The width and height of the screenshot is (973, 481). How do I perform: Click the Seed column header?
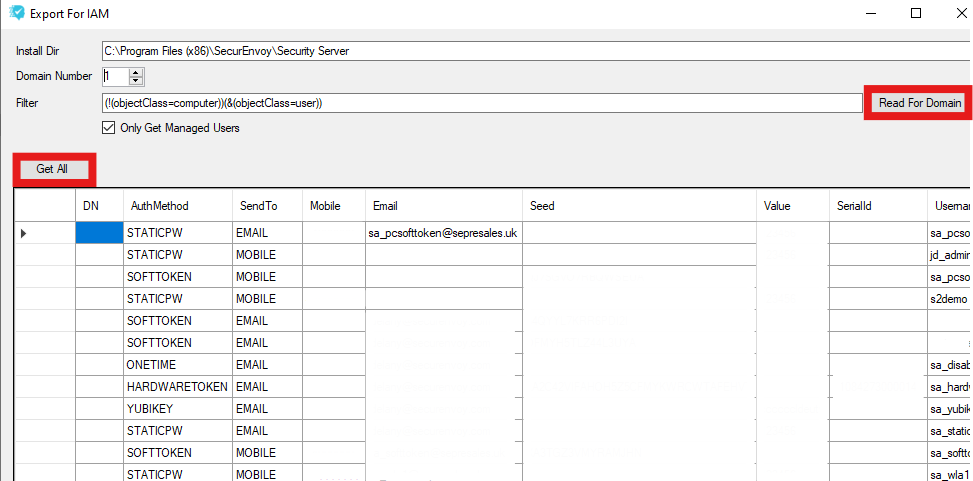(x=639, y=205)
